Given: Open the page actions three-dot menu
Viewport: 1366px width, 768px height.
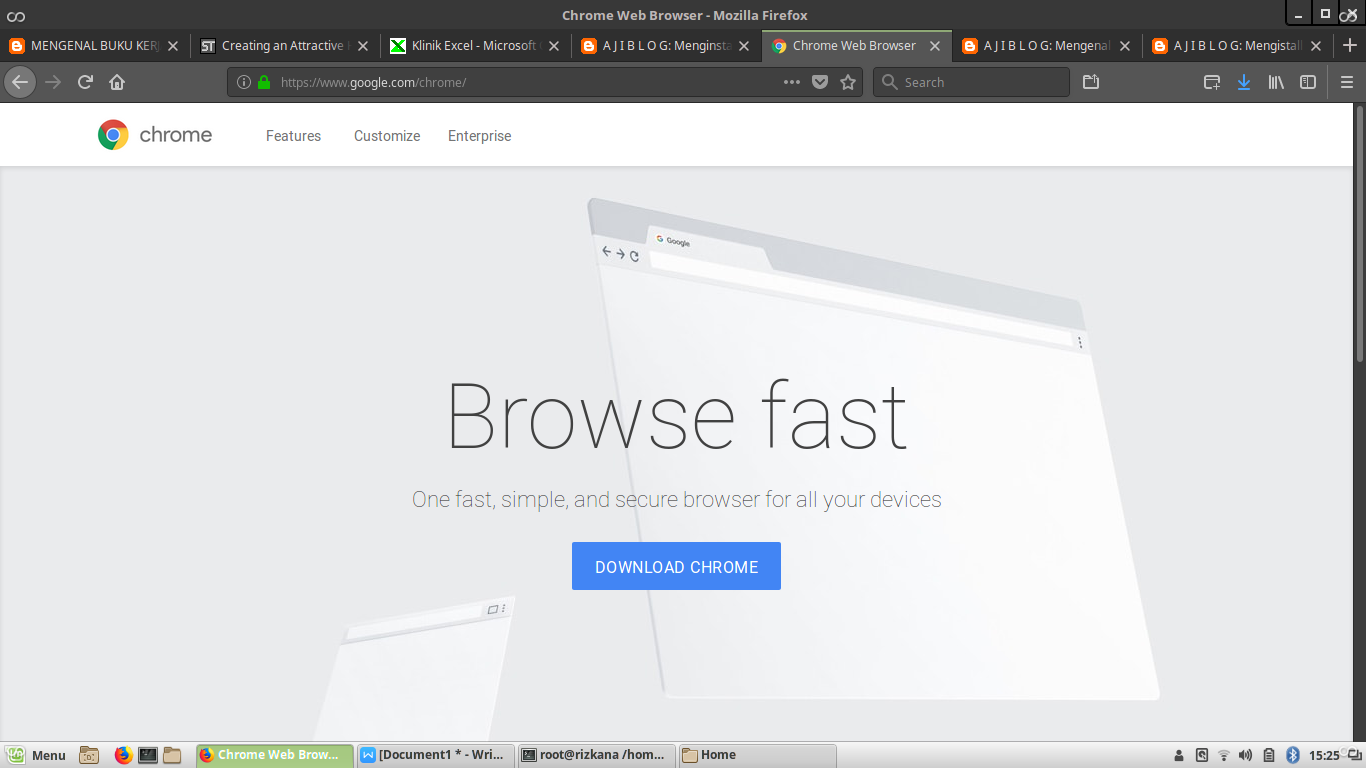Looking at the screenshot, I should pos(792,82).
